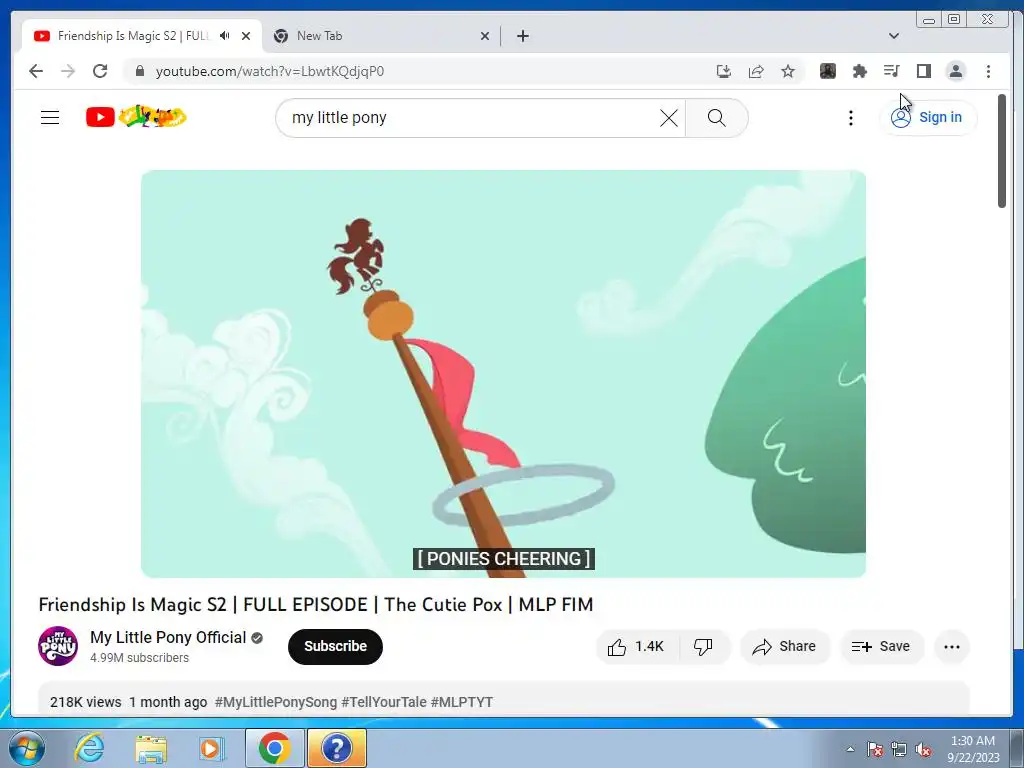
Task: Click the video player to pause
Action: click(504, 374)
